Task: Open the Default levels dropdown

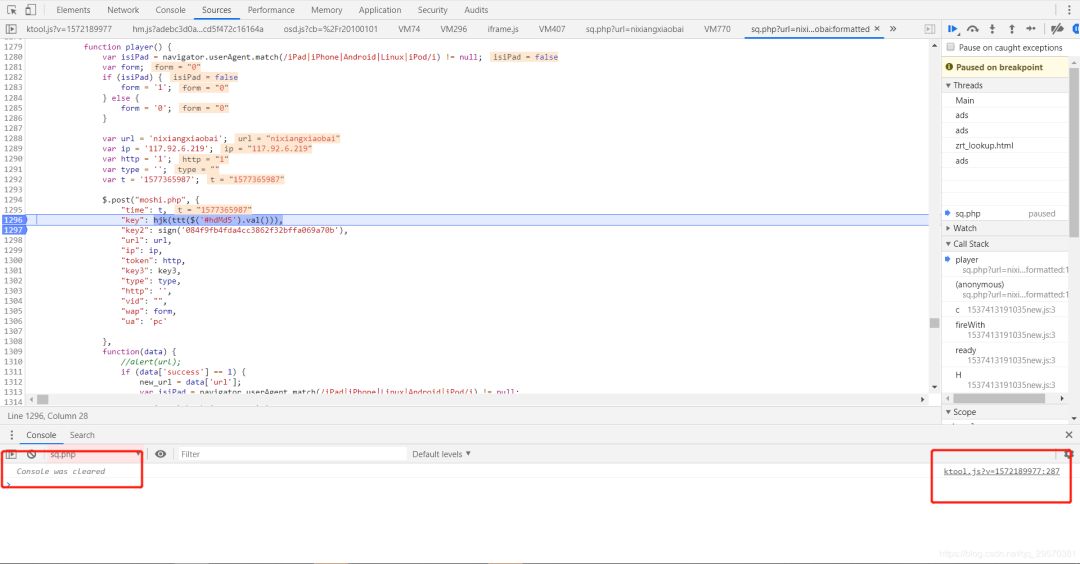Action: click(441, 454)
